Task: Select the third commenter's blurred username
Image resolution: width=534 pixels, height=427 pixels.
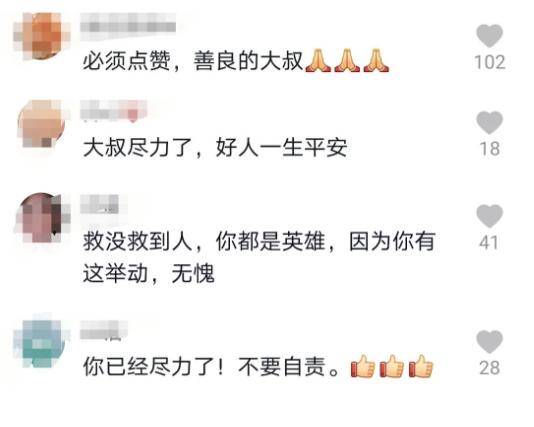Action: click(x=100, y=204)
